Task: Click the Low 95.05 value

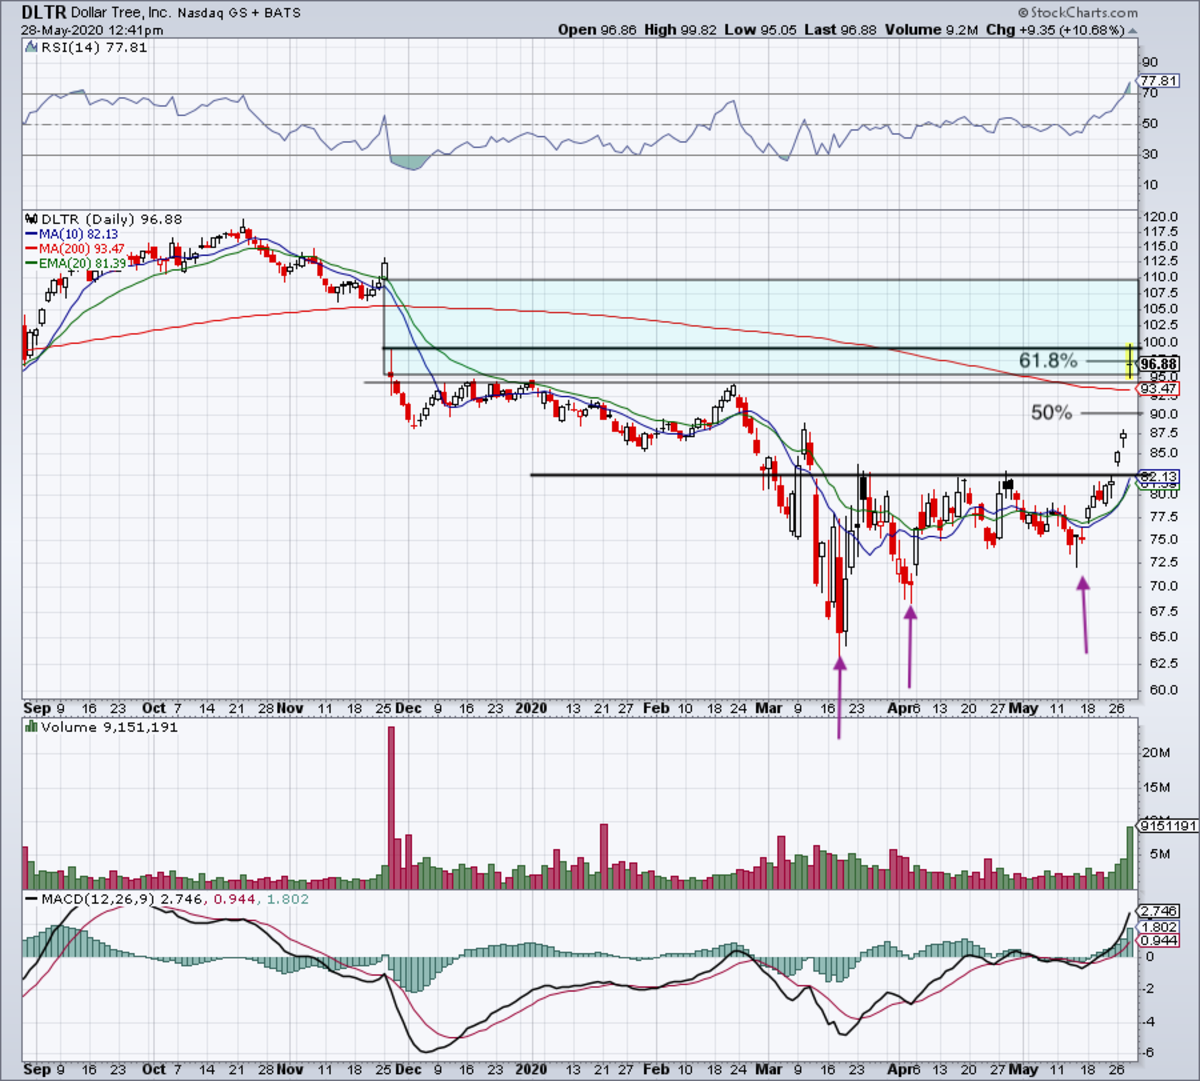Action: [761, 30]
